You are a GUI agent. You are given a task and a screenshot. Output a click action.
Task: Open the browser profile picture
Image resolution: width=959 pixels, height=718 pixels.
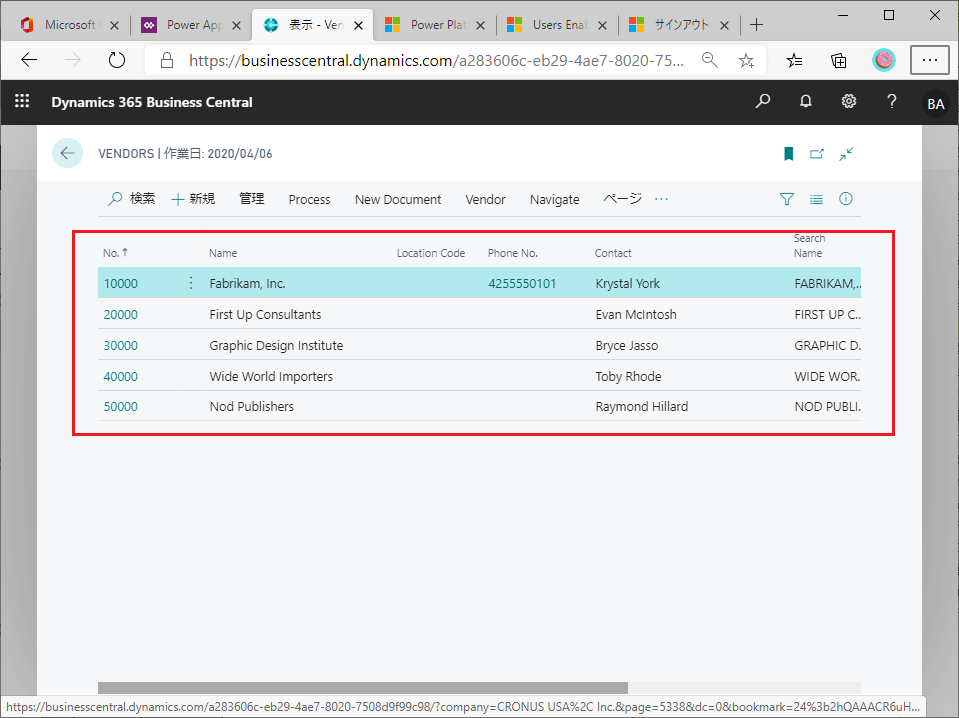[883, 60]
